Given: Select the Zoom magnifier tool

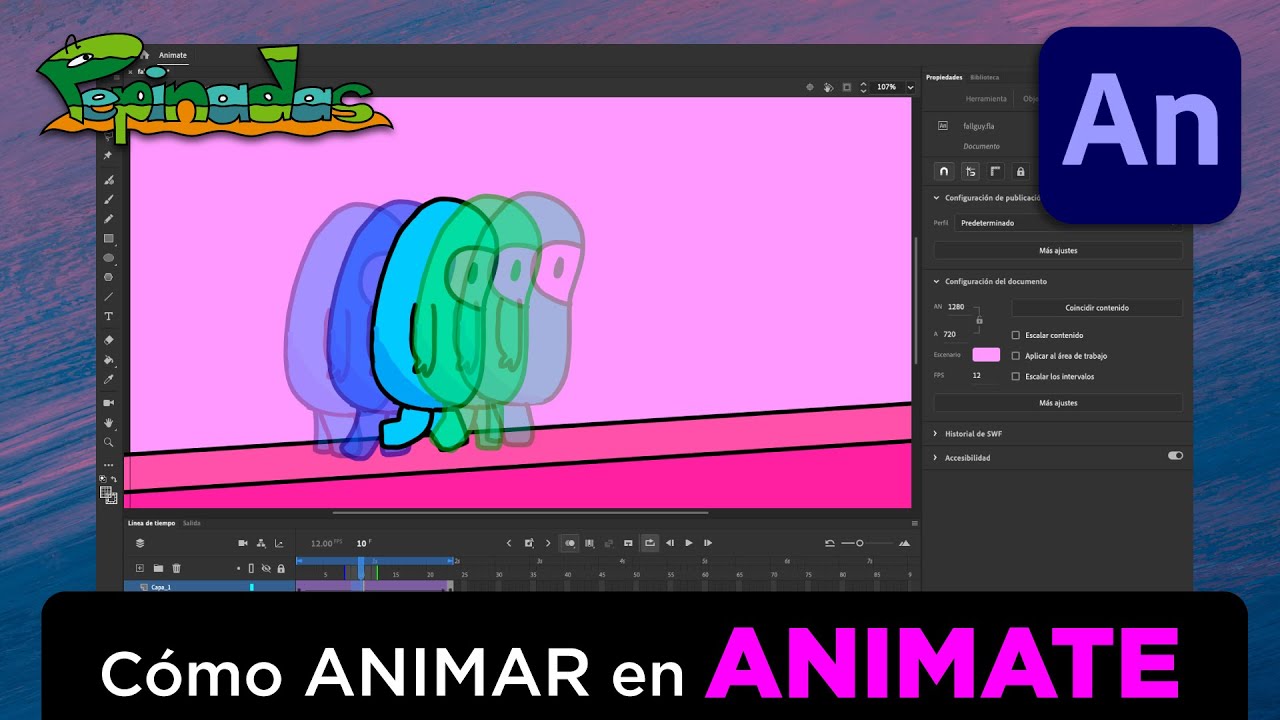Looking at the screenshot, I should pyautogui.click(x=109, y=441).
